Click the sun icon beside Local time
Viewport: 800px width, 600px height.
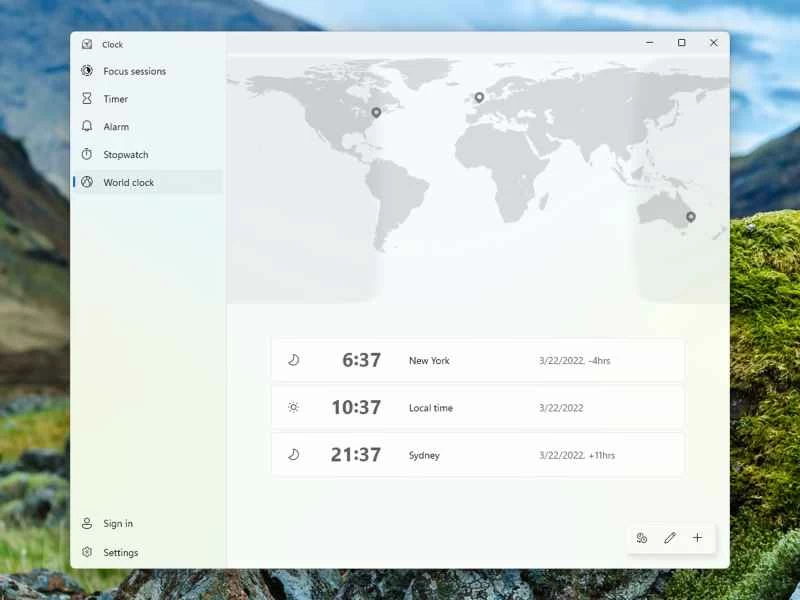point(294,407)
